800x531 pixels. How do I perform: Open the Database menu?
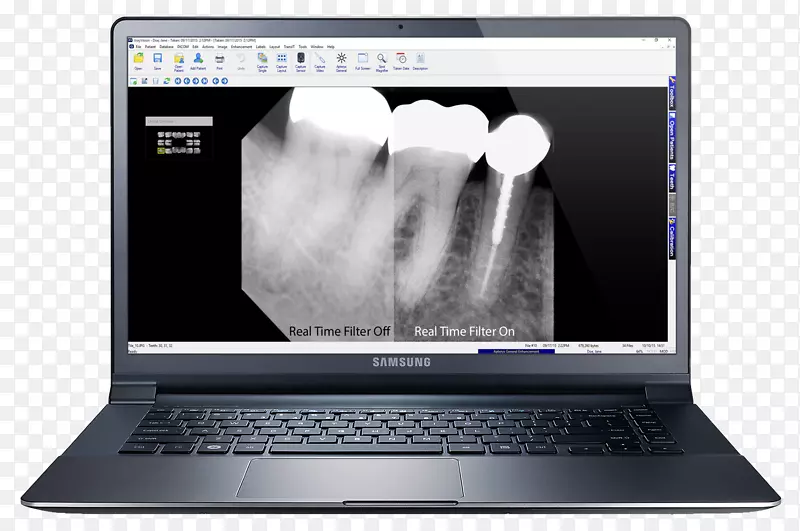click(x=167, y=46)
